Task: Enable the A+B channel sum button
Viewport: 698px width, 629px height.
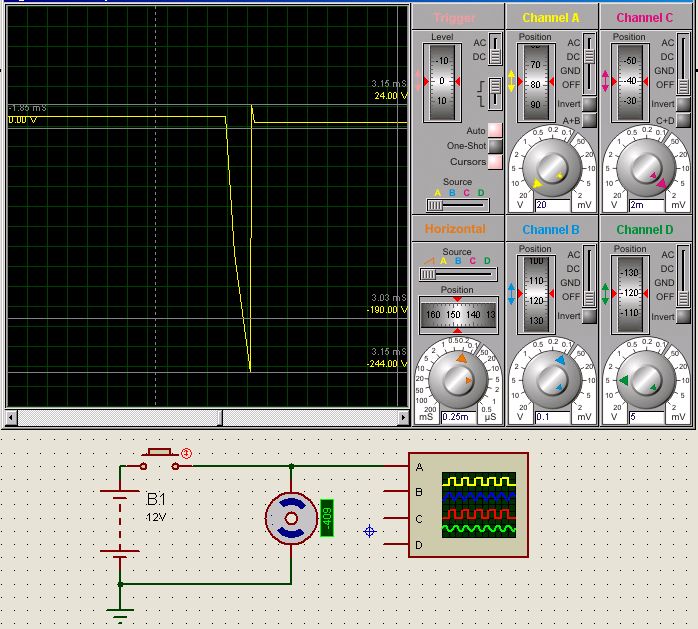Action: [590, 121]
